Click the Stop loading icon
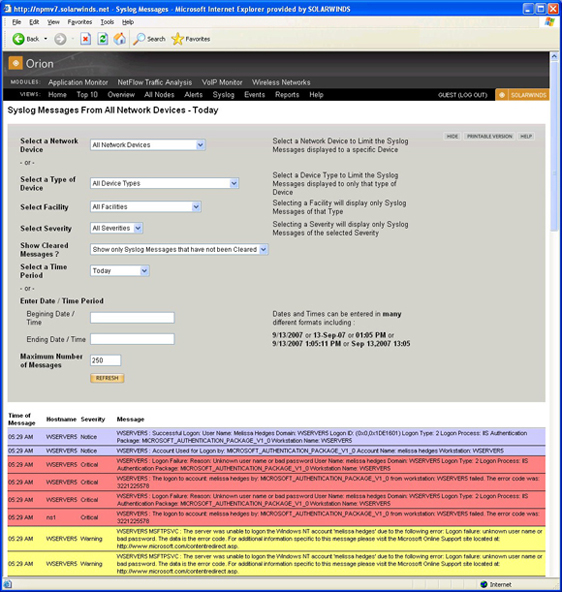The width and height of the screenshot is (562, 592). click(x=86, y=39)
